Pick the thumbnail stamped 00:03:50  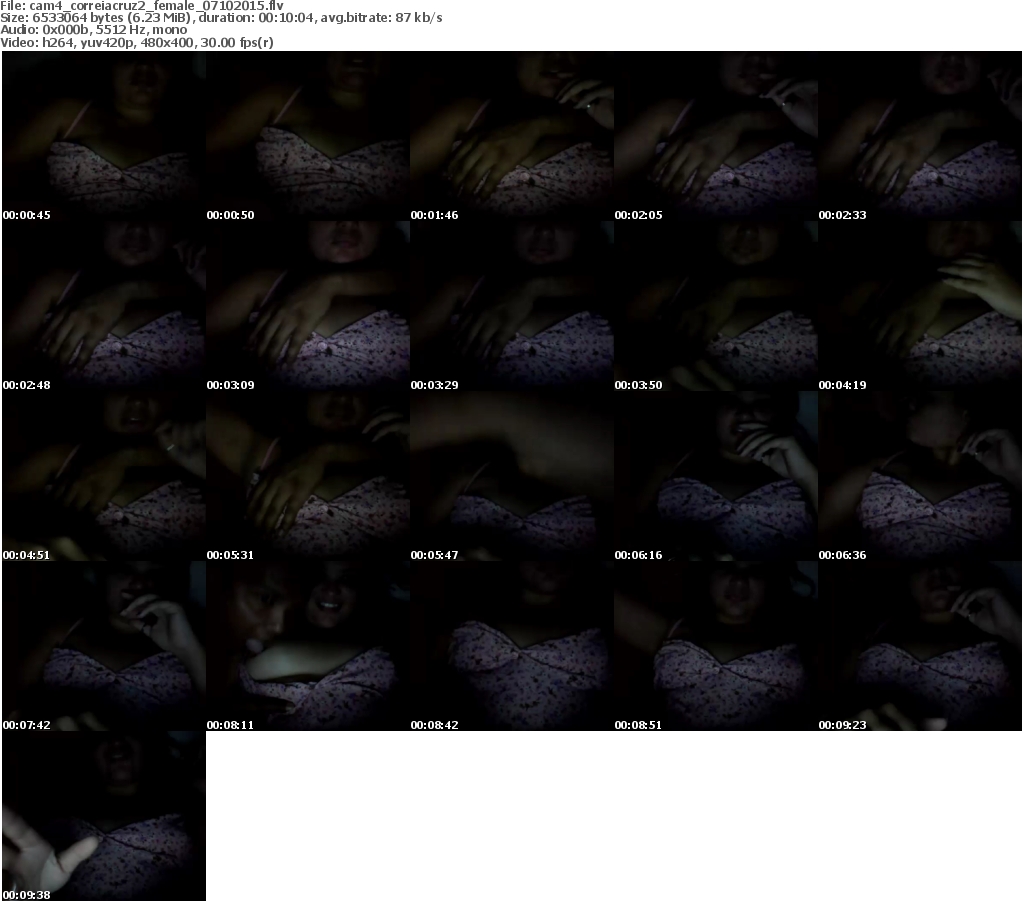(716, 306)
